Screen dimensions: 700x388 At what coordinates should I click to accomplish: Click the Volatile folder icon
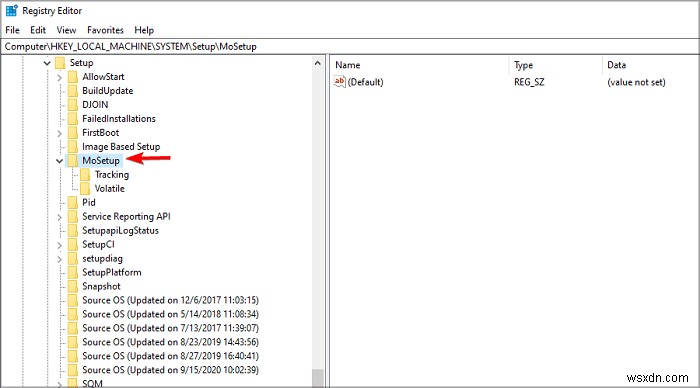(85, 188)
